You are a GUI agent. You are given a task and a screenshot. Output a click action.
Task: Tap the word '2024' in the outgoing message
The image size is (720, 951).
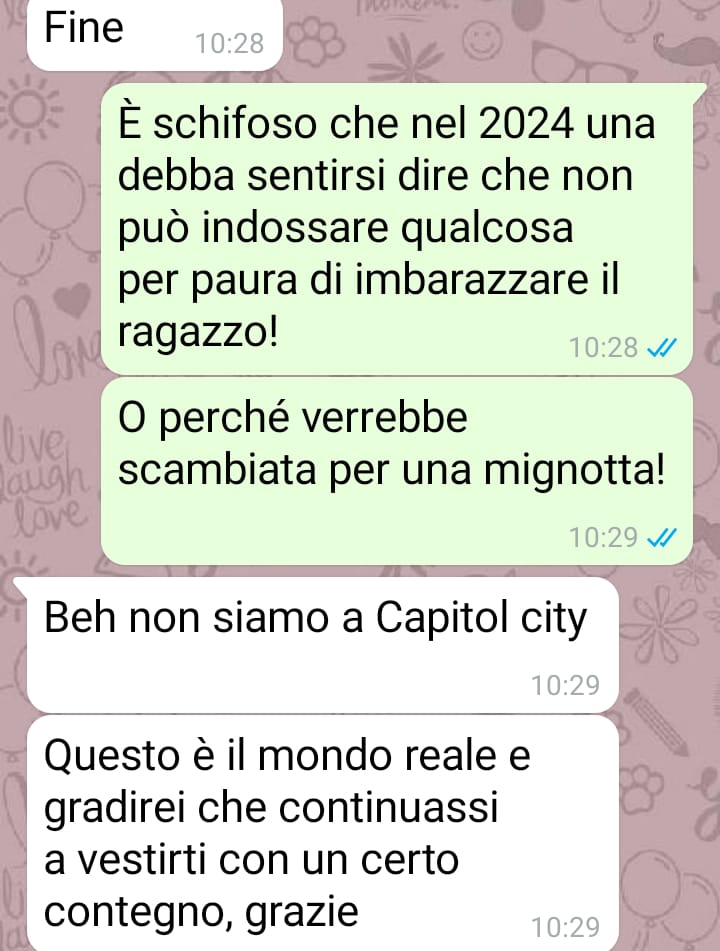(x=526, y=124)
